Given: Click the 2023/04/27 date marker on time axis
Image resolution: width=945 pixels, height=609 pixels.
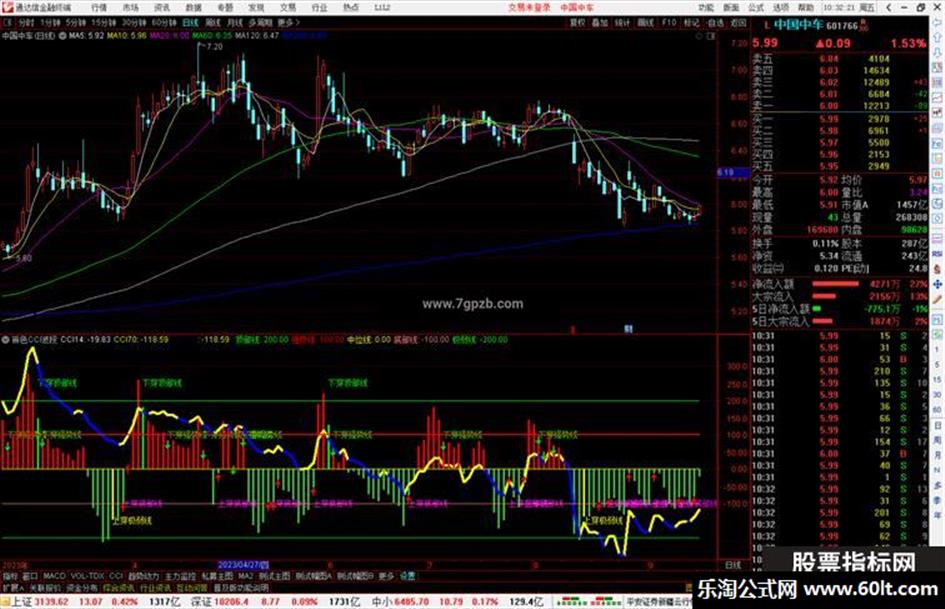Looking at the screenshot, I should click(x=243, y=566).
